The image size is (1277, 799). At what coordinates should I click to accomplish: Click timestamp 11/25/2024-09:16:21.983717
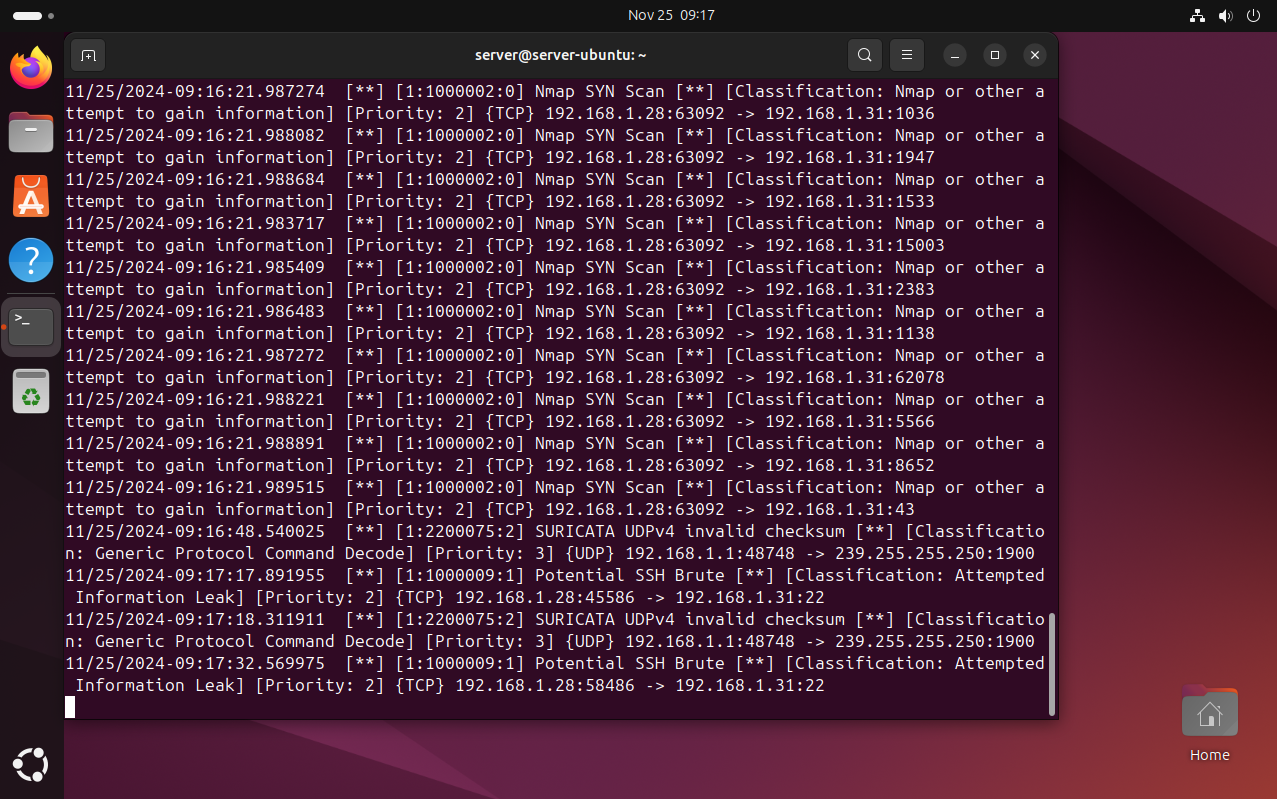(195, 223)
